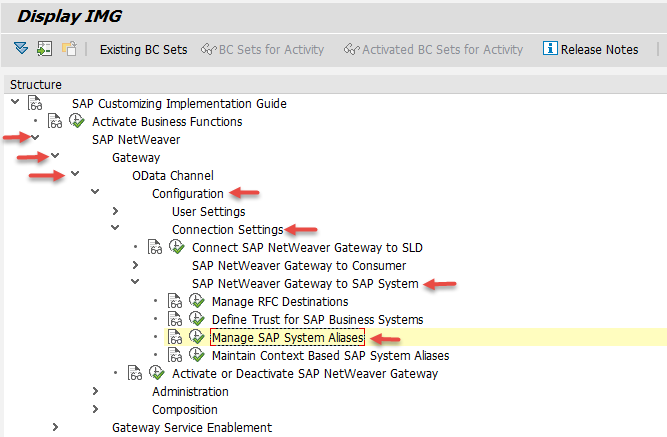The image size is (667, 437).
Task: Click the Existing BC Sets button
Action: click(143, 49)
